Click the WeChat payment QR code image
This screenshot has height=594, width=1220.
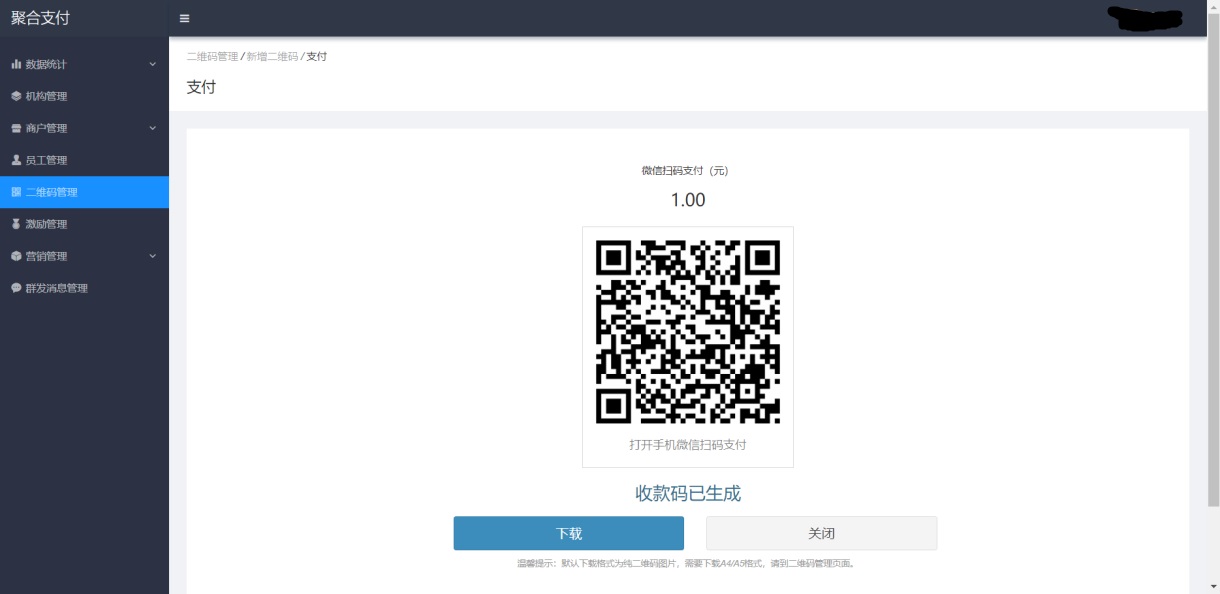coord(688,331)
